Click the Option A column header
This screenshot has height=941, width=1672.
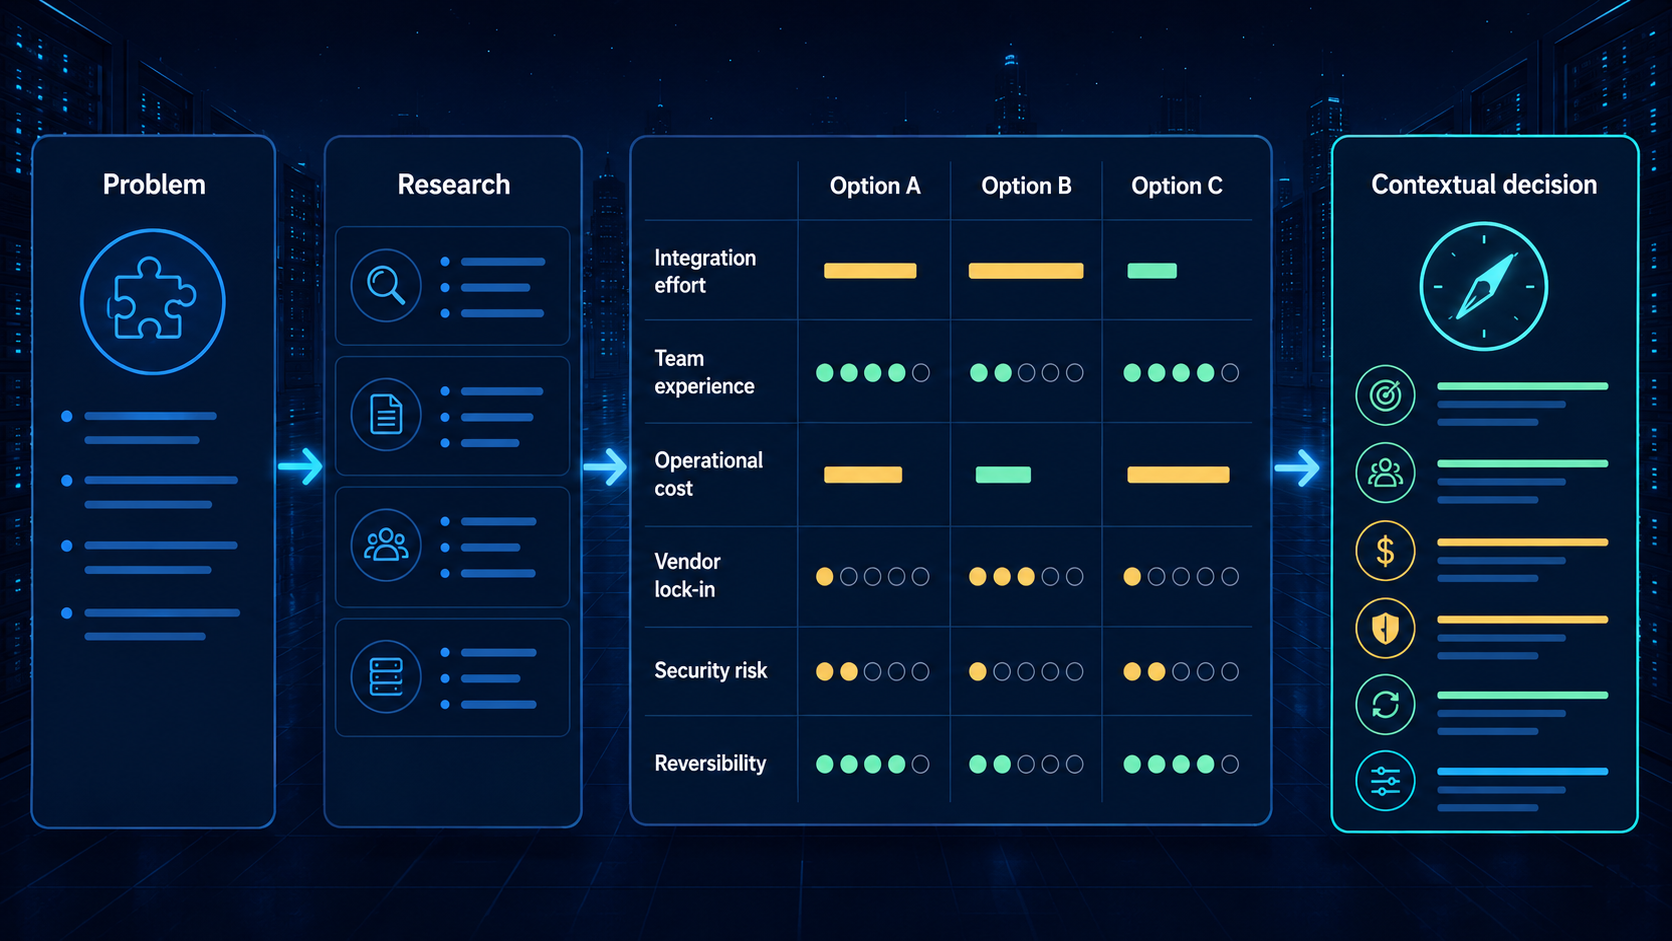point(875,186)
